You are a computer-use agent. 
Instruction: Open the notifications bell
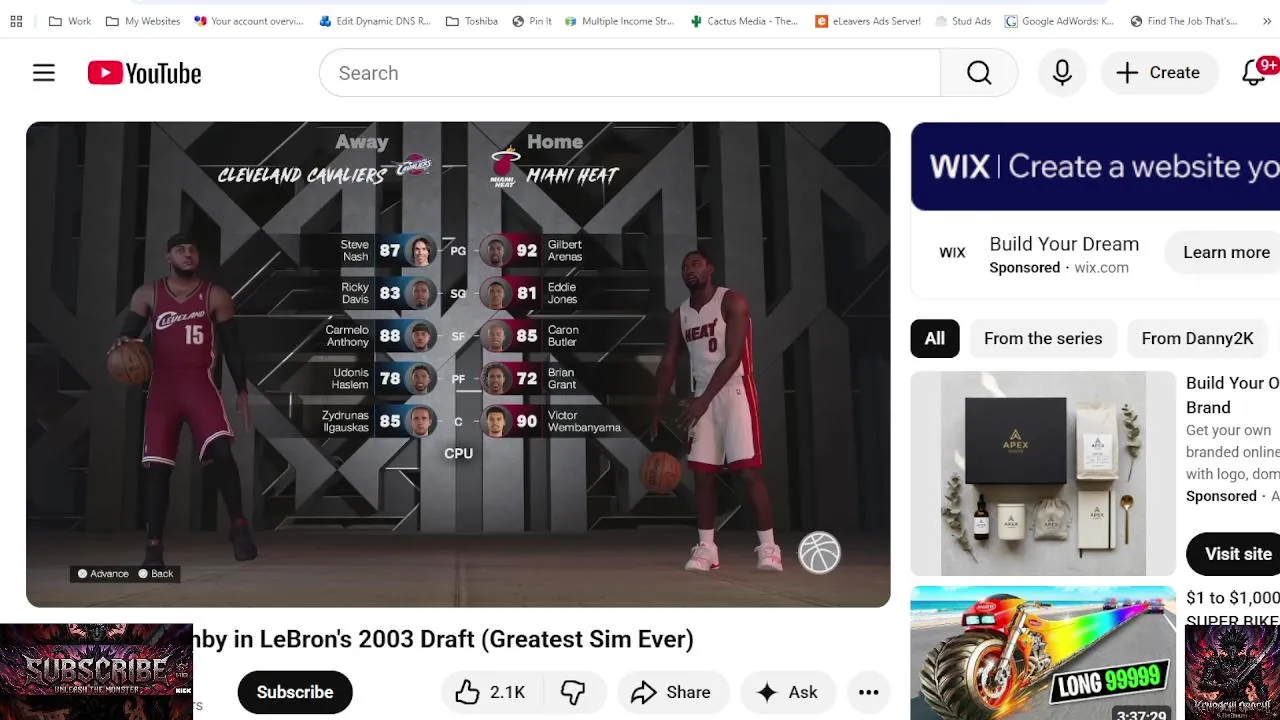point(1254,73)
